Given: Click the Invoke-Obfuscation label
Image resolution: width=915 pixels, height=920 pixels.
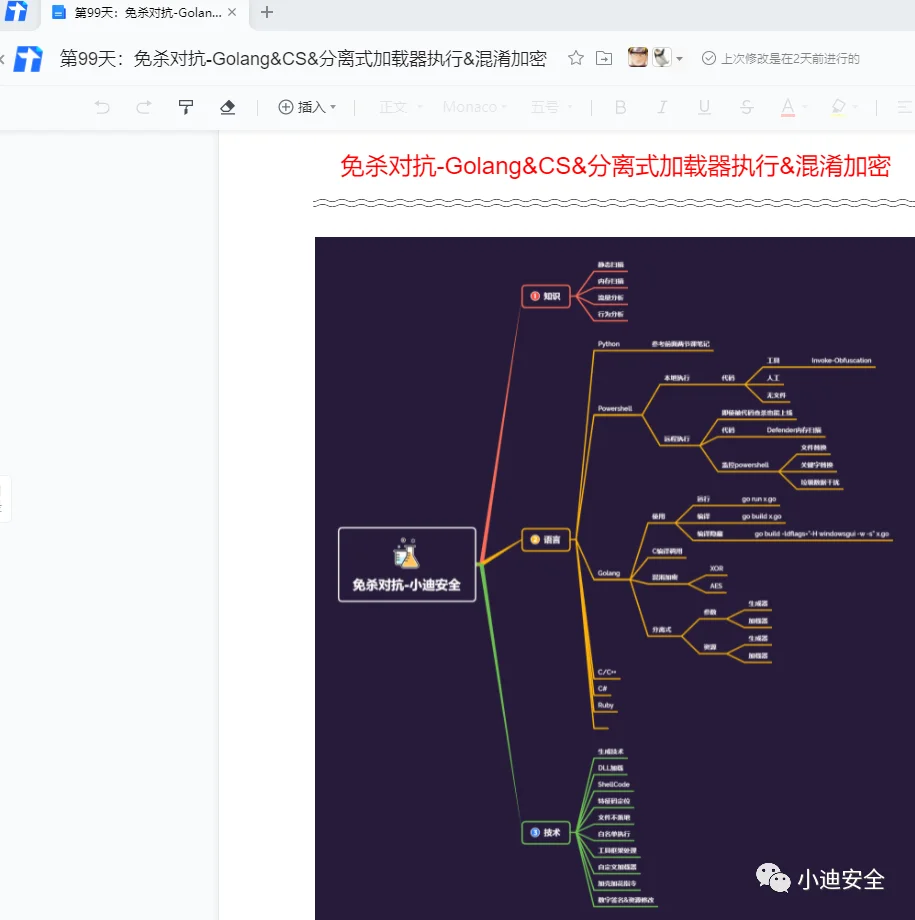Looking at the screenshot, I should (x=841, y=360).
